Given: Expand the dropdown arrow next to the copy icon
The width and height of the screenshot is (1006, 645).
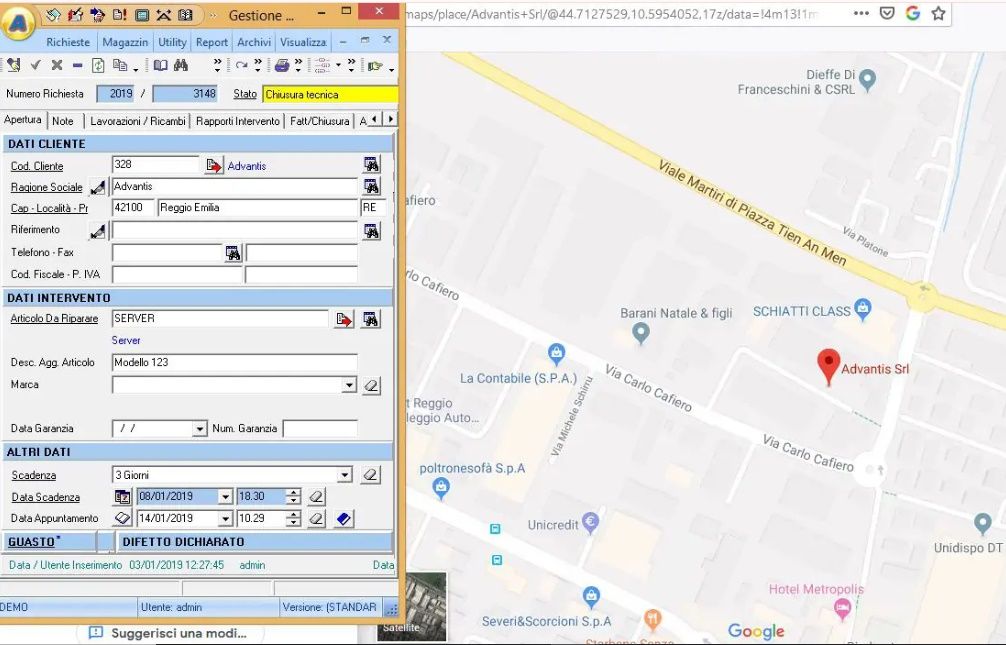Looking at the screenshot, I should [135, 69].
